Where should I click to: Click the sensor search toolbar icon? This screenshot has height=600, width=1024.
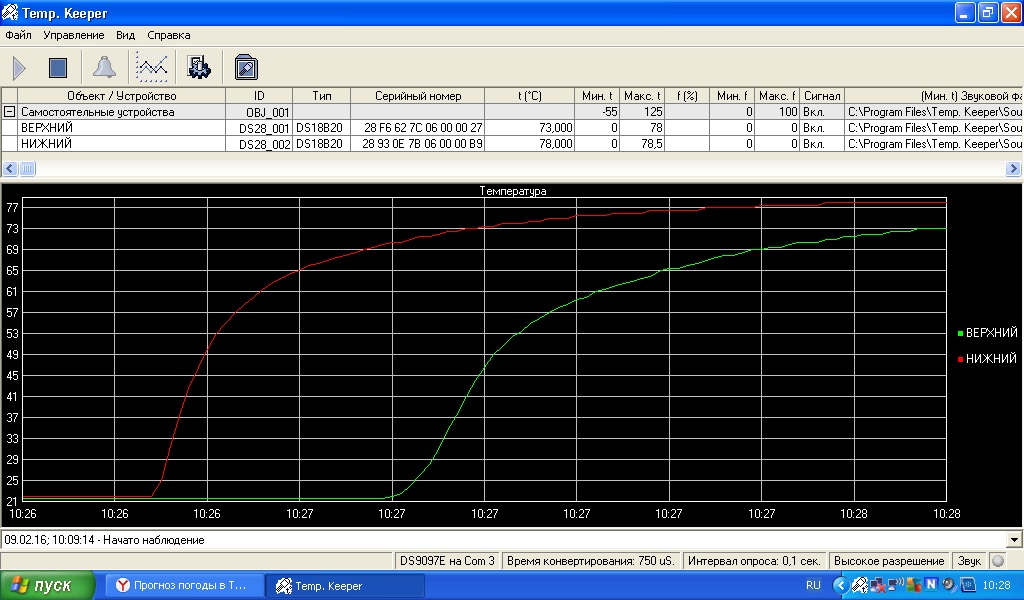tap(246, 67)
